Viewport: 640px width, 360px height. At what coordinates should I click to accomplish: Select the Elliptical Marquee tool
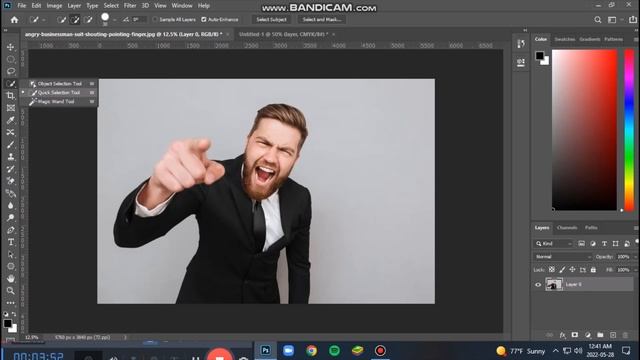[11, 60]
